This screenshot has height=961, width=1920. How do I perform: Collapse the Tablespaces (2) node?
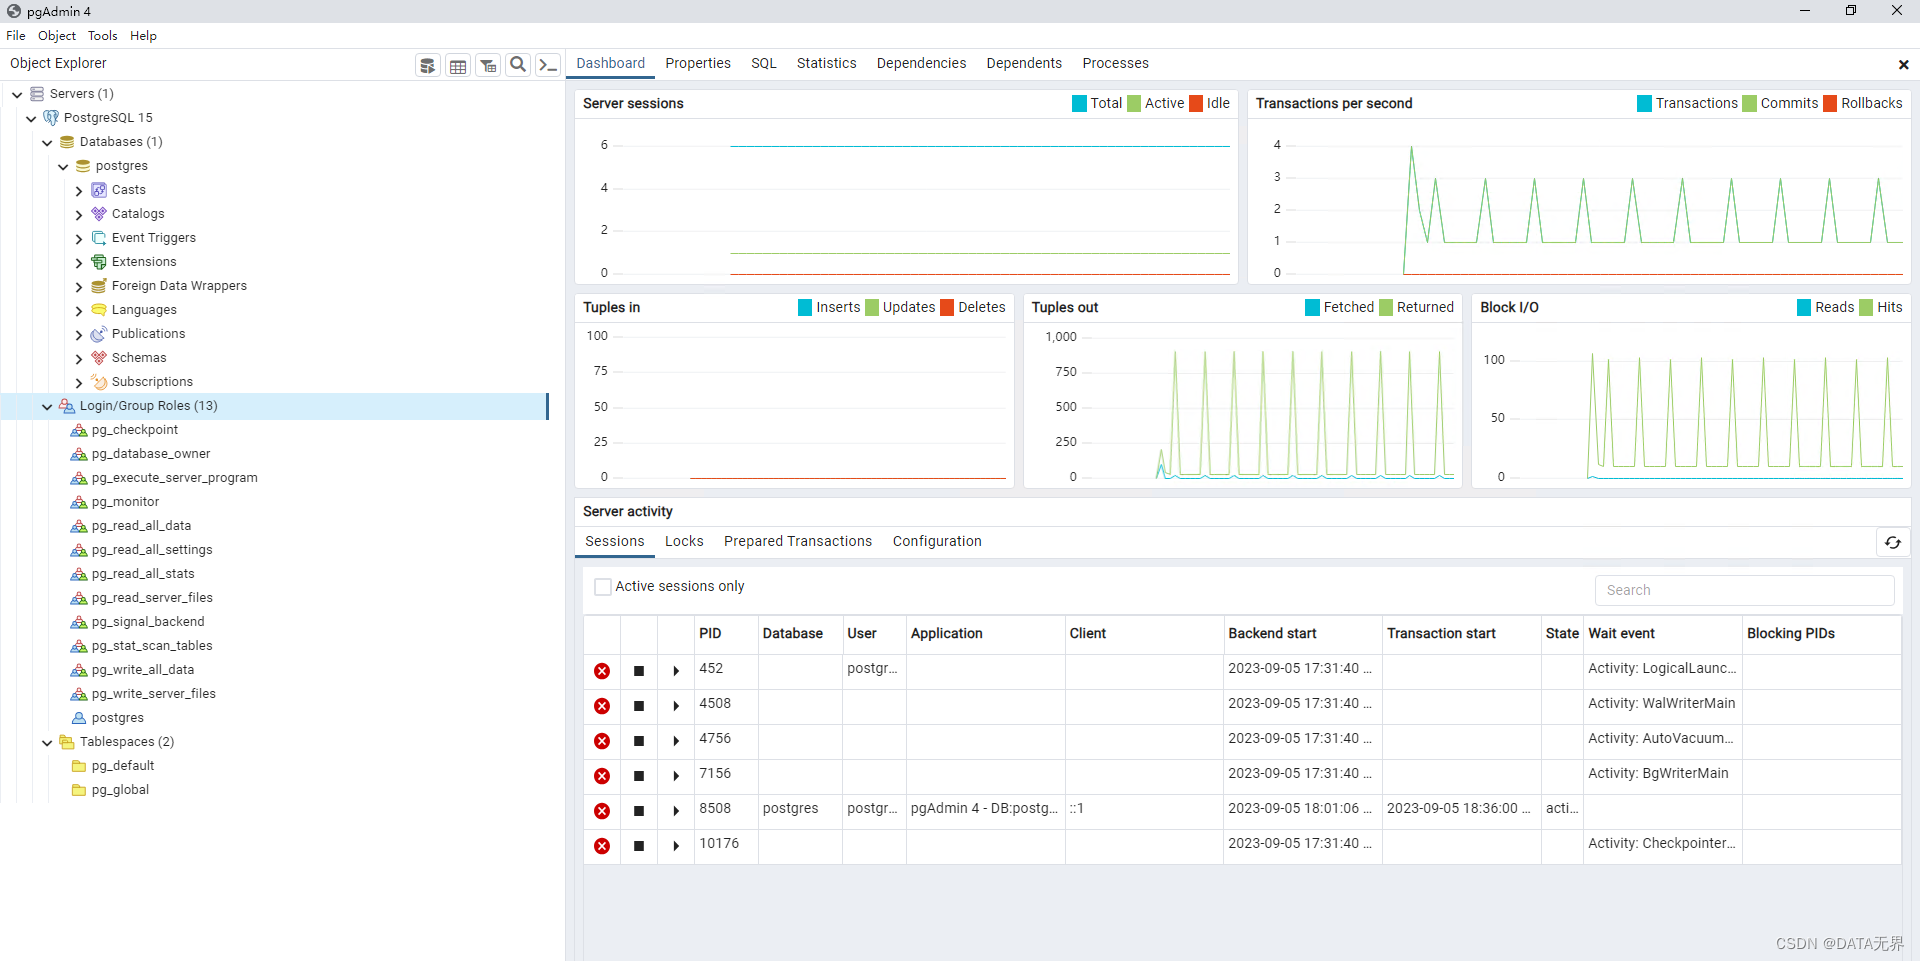tap(47, 742)
